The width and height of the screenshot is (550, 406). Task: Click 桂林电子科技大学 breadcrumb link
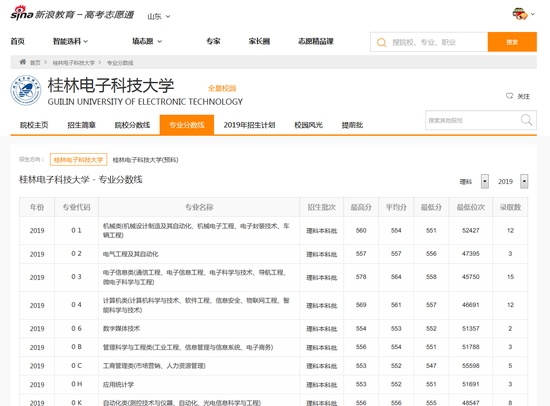(x=74, y=63)
